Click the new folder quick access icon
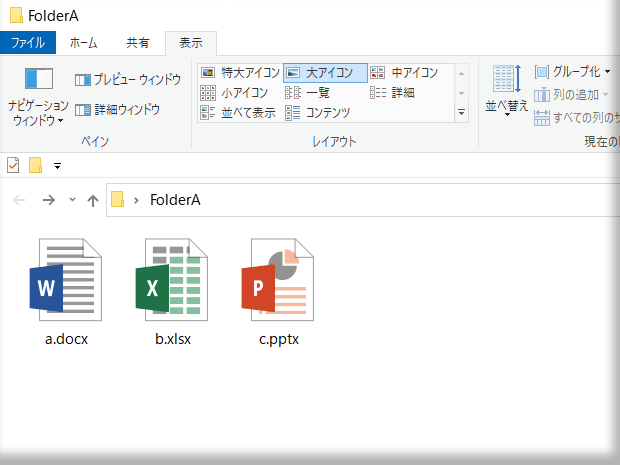 coord(35,165)
